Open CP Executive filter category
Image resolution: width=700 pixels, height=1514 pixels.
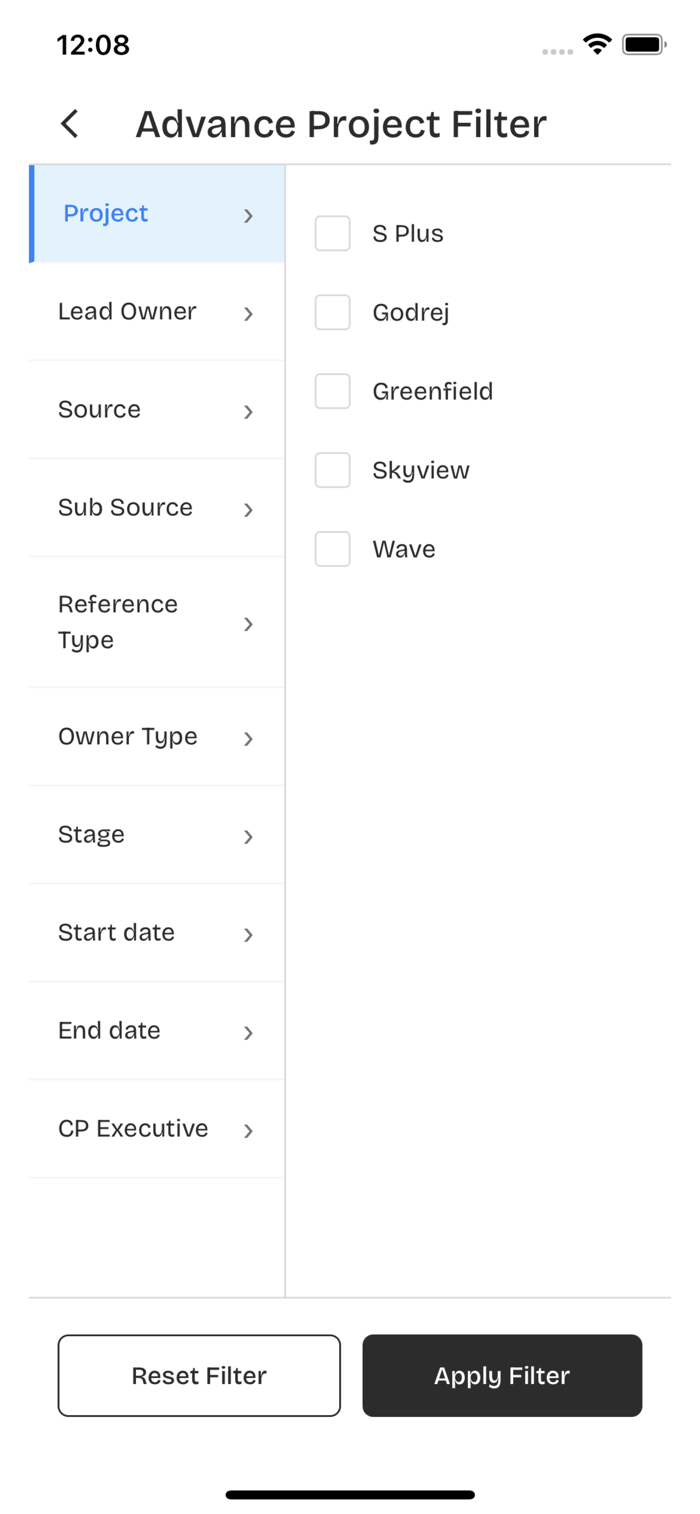157,1129
